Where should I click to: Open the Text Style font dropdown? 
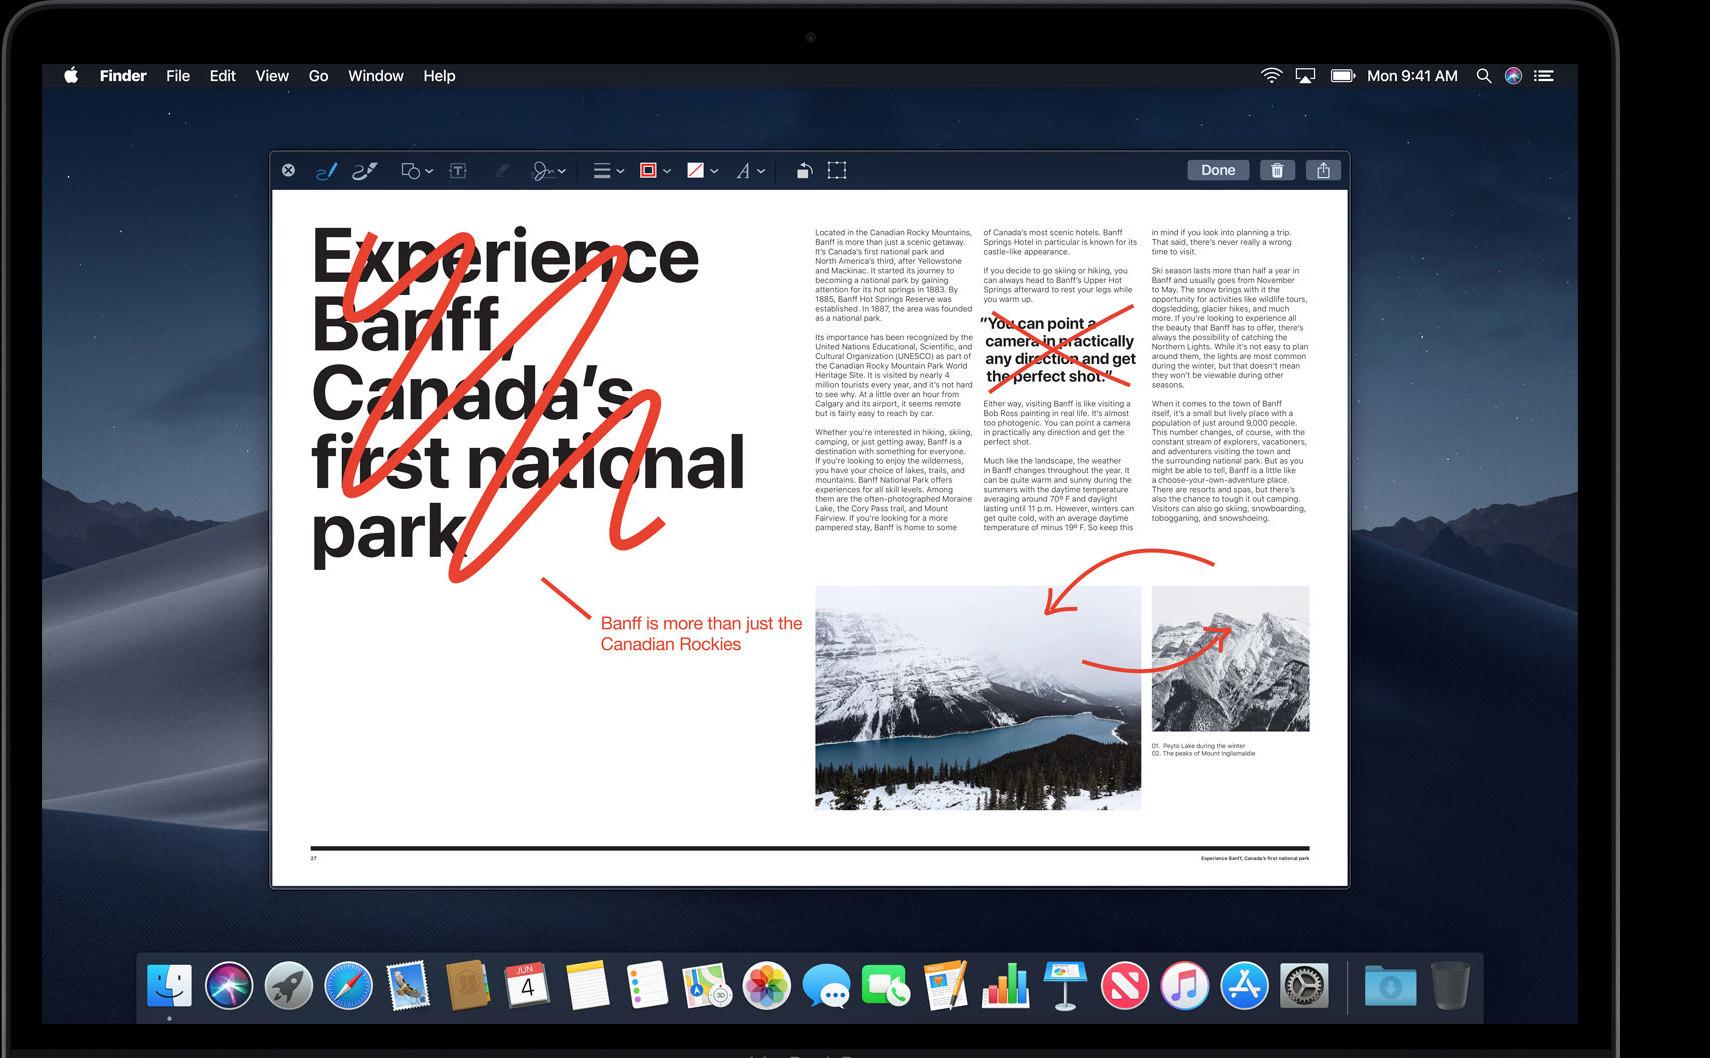pos(750,171)
